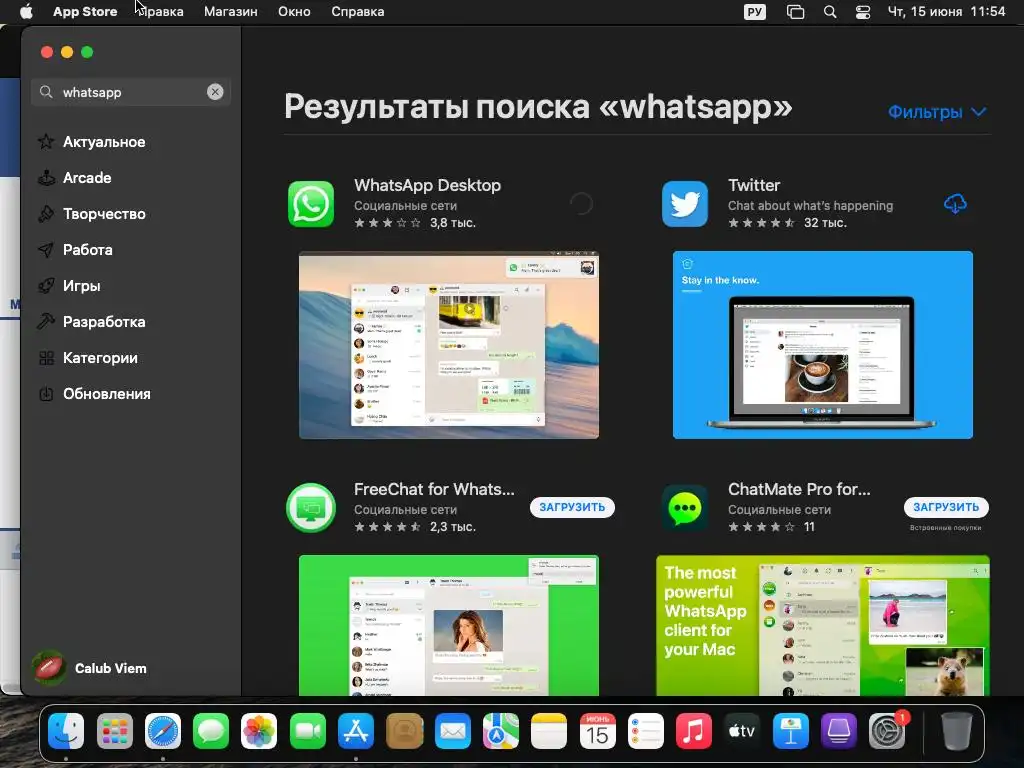Image resolution: width=1024 pixels, height=768 pixels.
Task: Click ЗАГРУЗИТЬ for ChatMate Pro
Action: click(x=946, y=507)
